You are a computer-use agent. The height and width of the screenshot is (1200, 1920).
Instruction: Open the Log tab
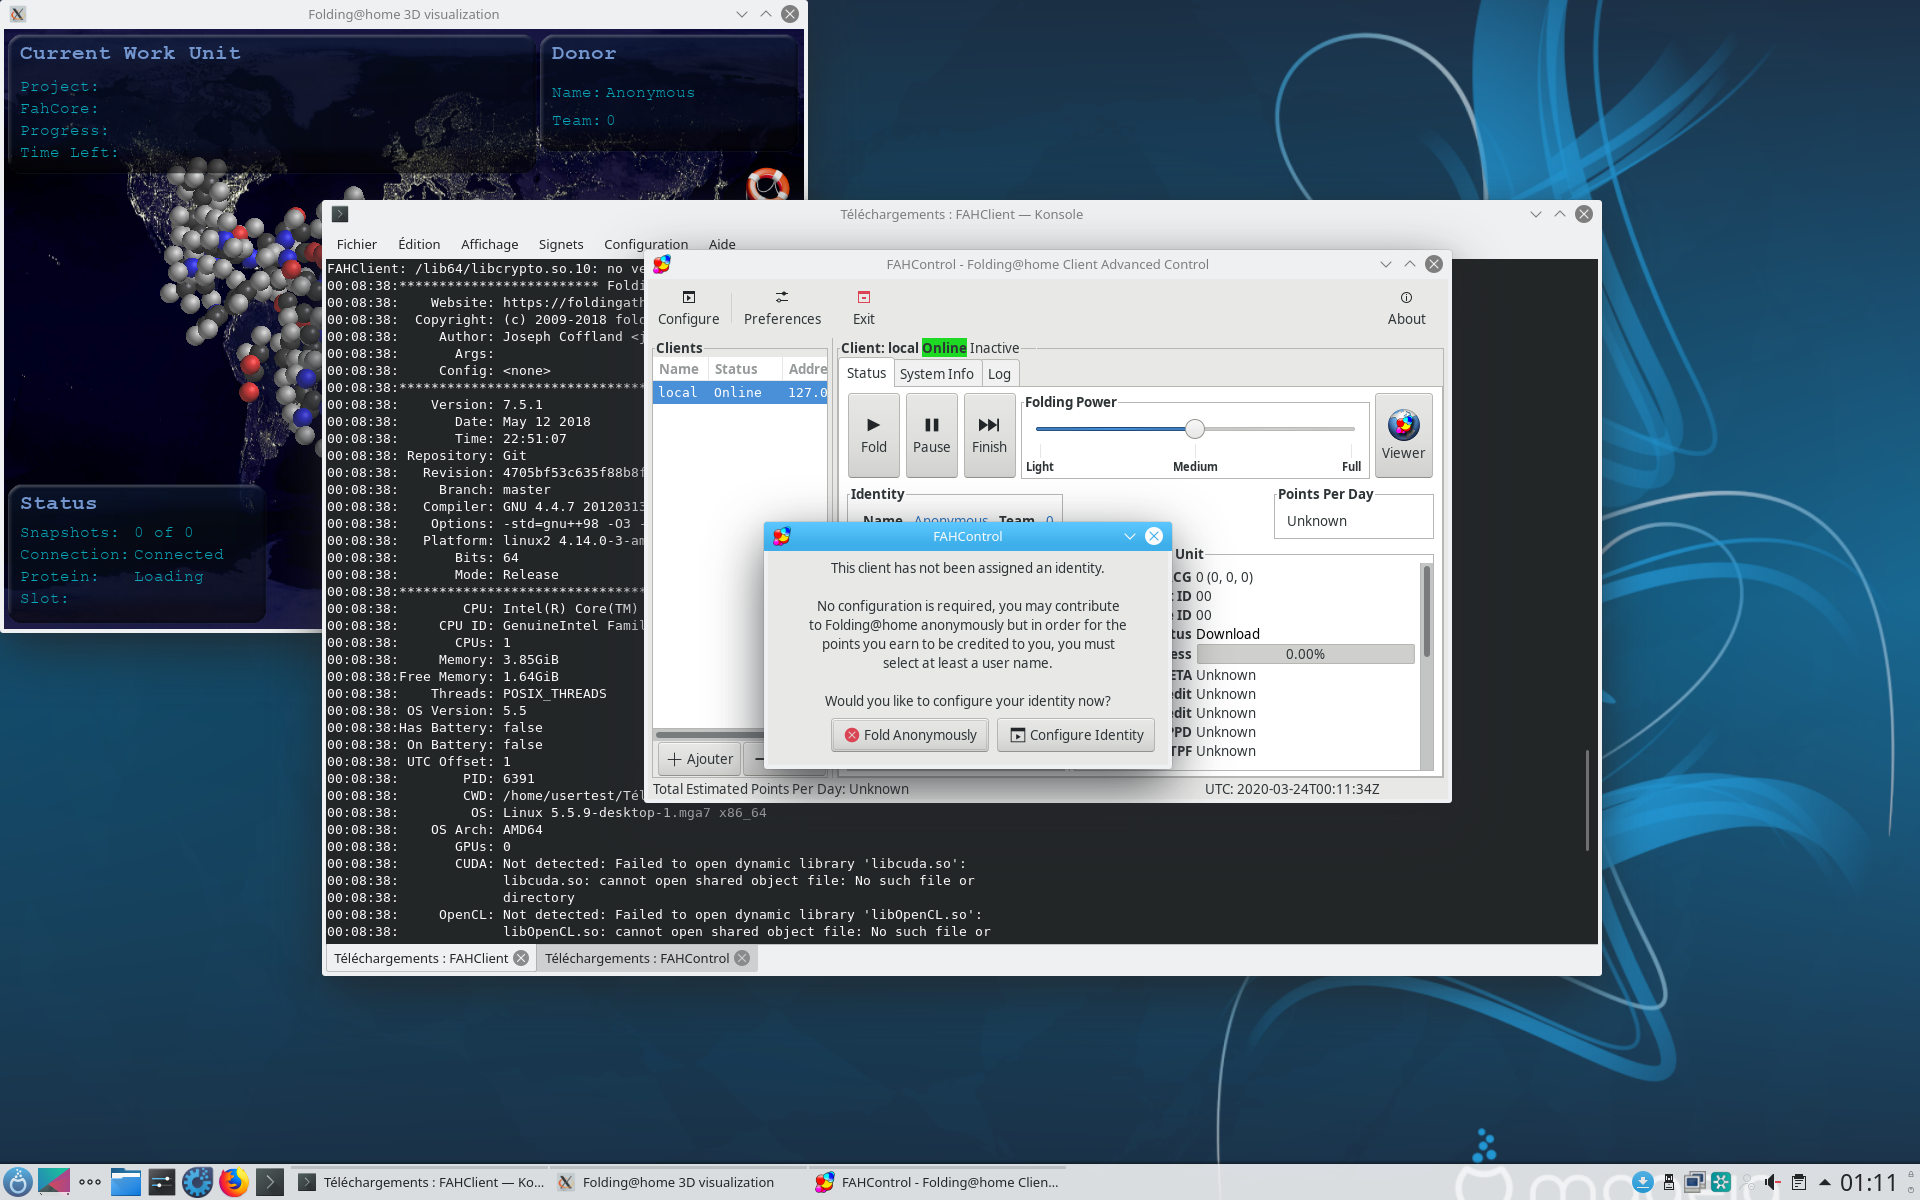click(x=999, y=374)
